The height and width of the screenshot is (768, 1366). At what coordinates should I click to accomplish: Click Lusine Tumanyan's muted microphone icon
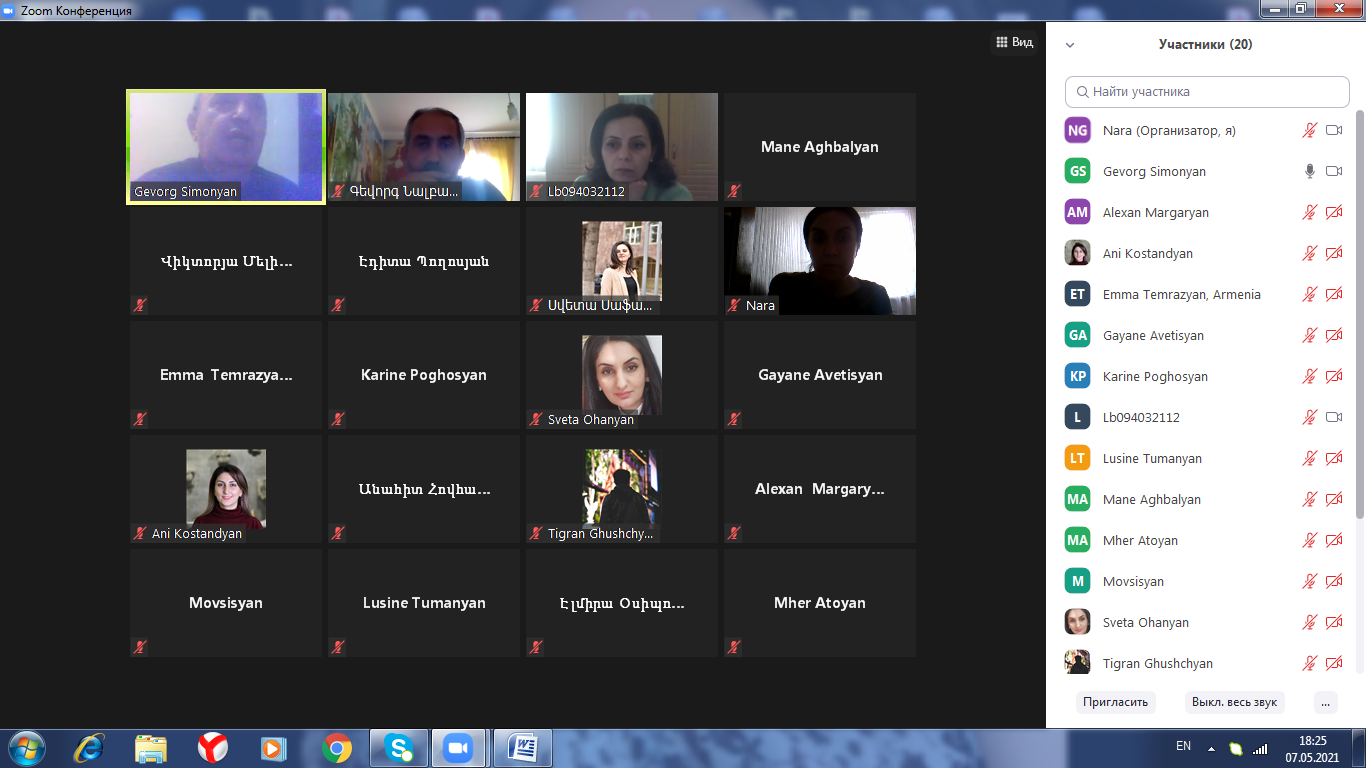(x=1309, y=458)
